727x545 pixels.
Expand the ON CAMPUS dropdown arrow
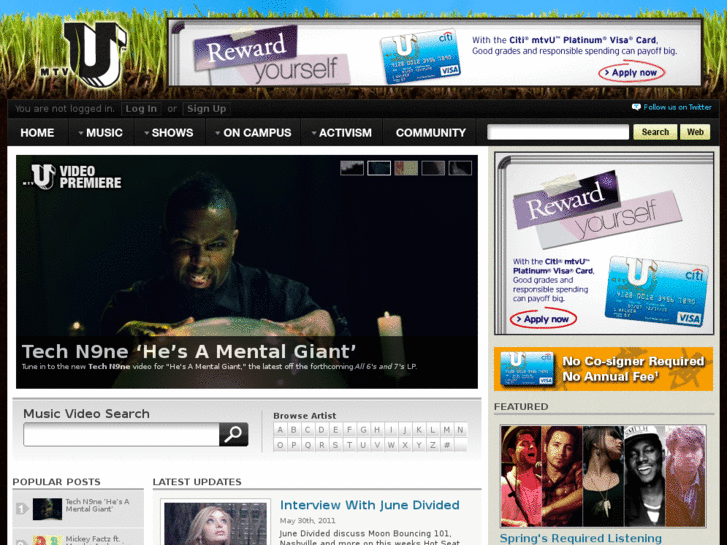coord(217,133)
